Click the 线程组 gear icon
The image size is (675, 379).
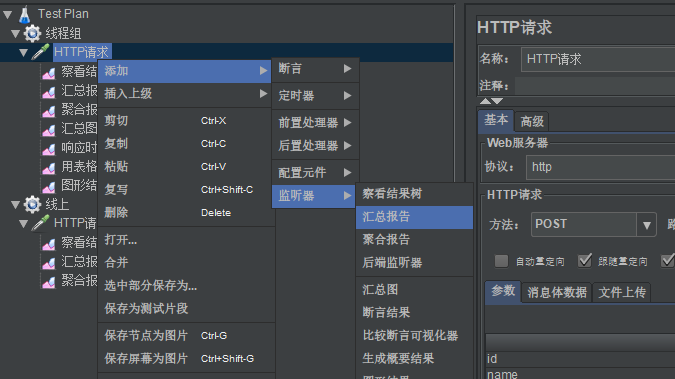pos(32,33)
